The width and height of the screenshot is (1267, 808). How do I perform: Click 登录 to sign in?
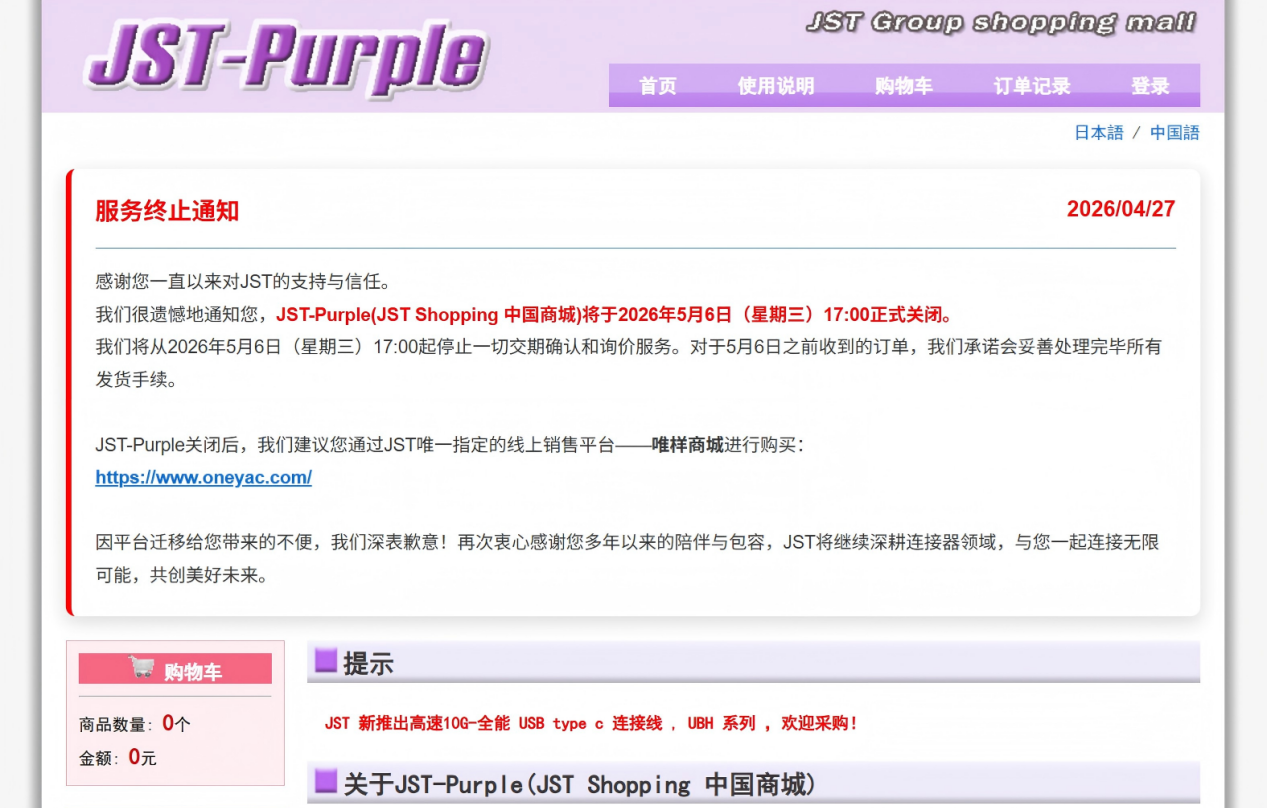(1147, 86)
